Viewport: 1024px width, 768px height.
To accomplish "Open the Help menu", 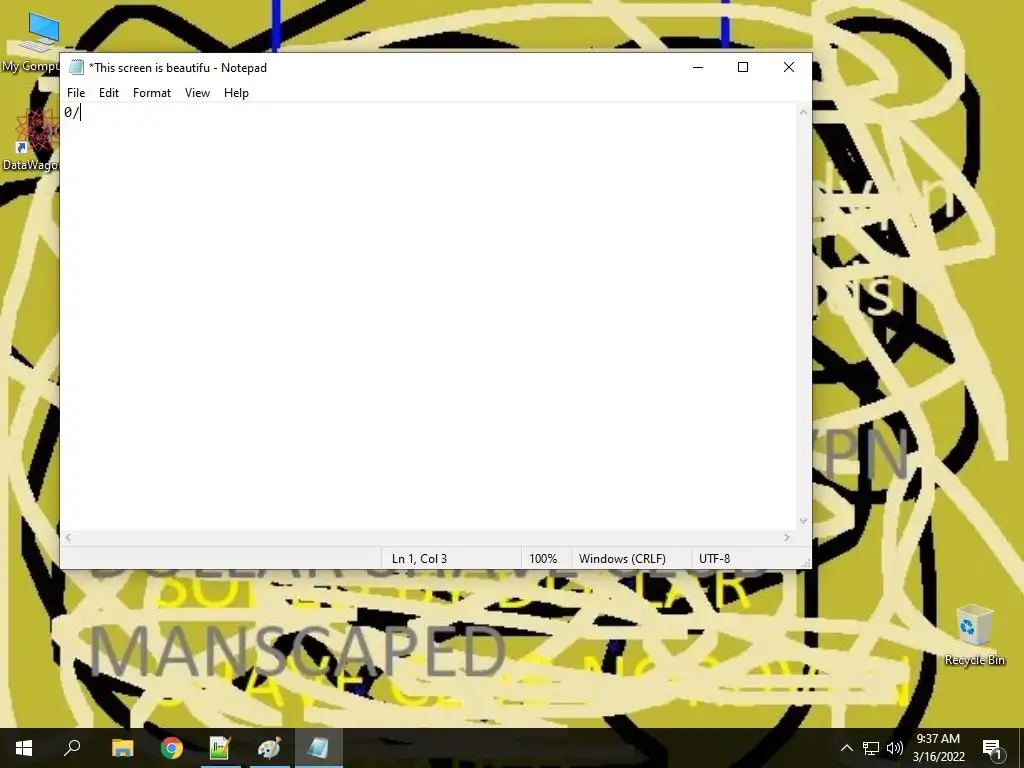I will pos(236,93).
